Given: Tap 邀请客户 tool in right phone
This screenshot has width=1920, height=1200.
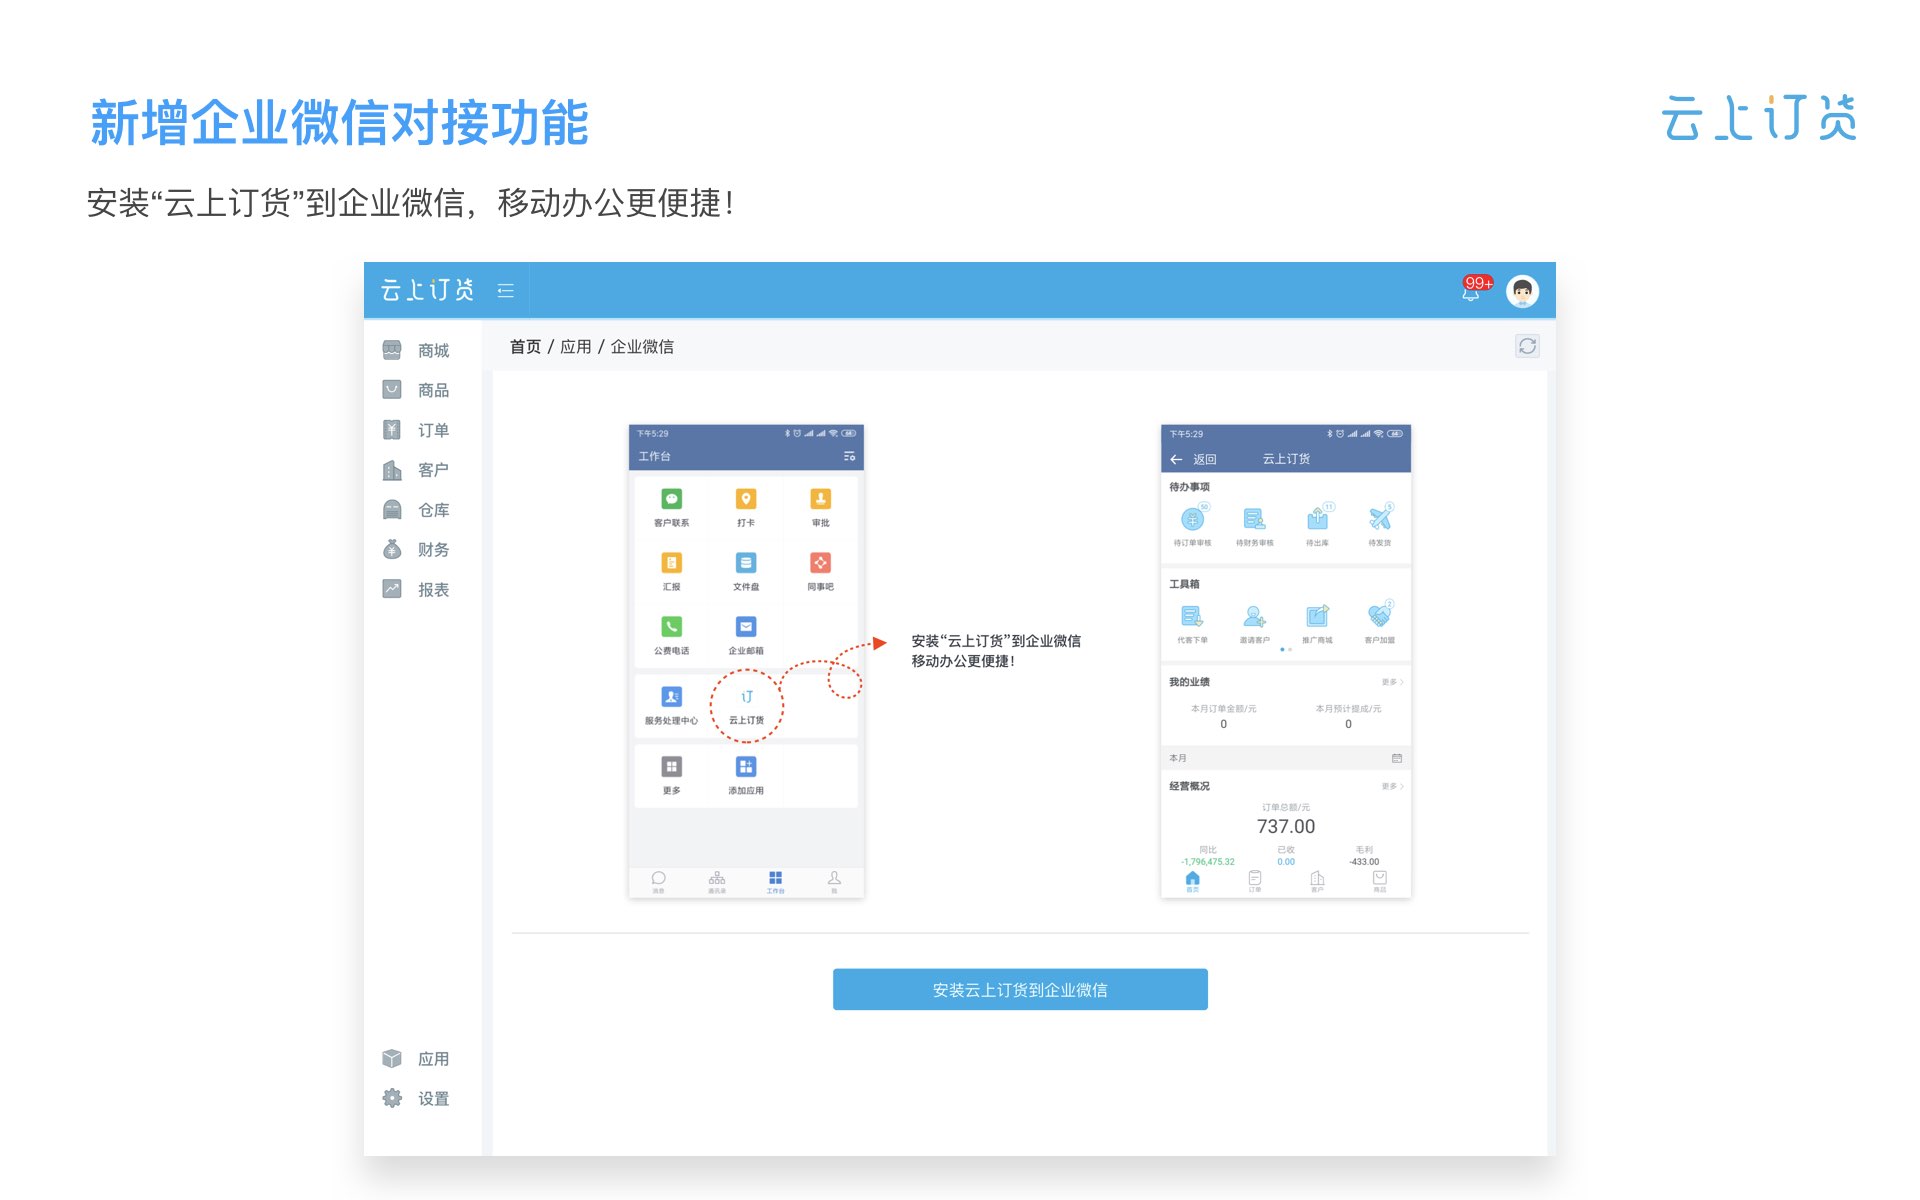Looking at the screenshot, I should [x=1254, y=621].
